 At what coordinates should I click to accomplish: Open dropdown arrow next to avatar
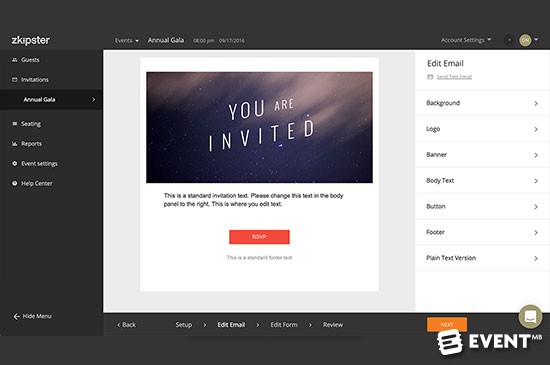[x=536, y=40]
